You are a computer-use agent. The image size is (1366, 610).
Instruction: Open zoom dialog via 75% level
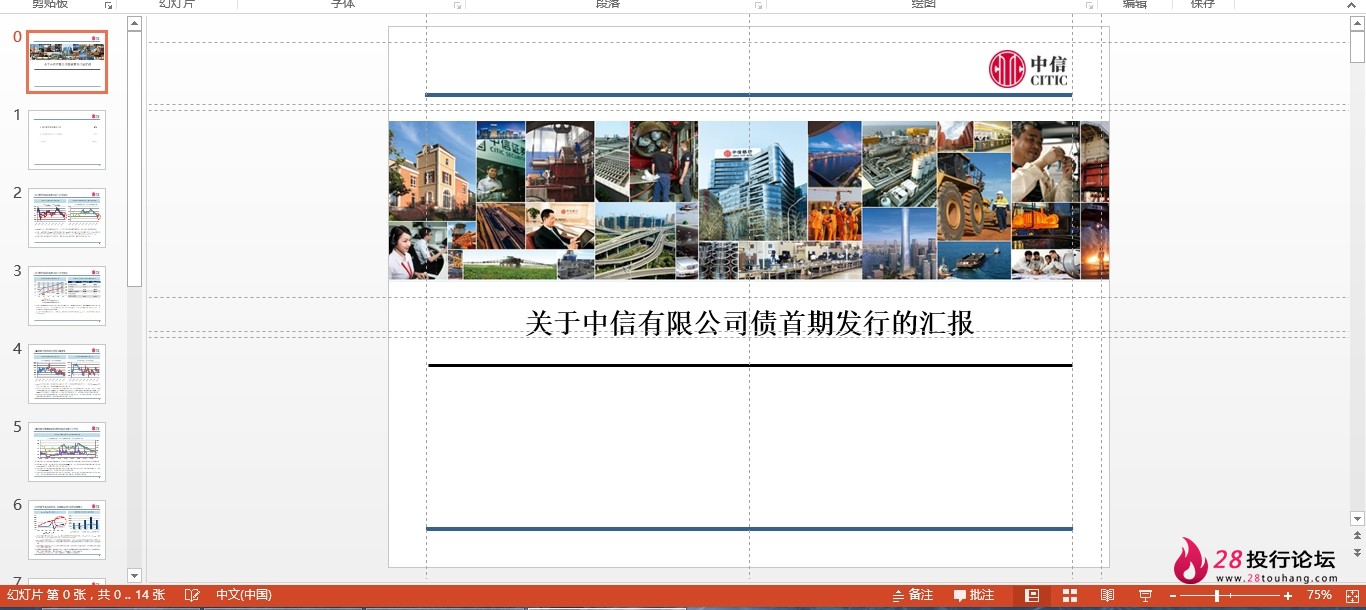point(1319,595)
